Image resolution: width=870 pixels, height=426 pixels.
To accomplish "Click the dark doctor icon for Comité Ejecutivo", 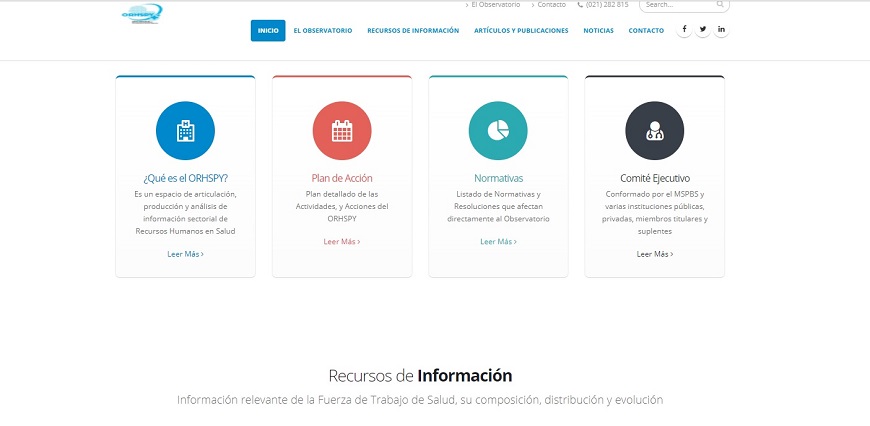I will click(x=654, y=131).
